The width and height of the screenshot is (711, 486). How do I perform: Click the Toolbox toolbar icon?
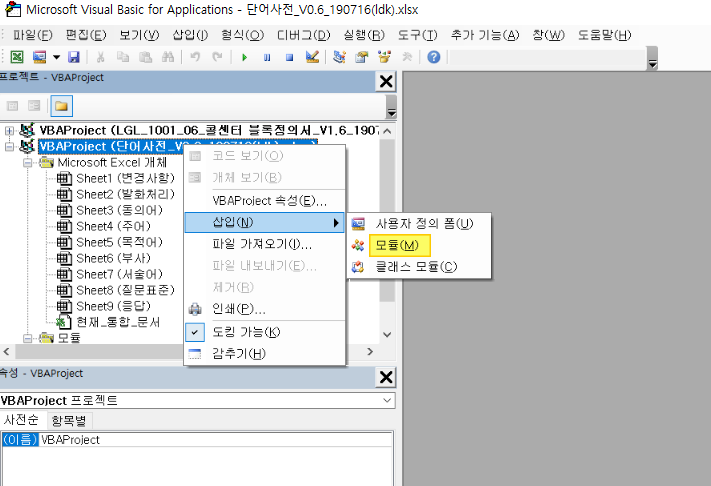tap(407, 57)
